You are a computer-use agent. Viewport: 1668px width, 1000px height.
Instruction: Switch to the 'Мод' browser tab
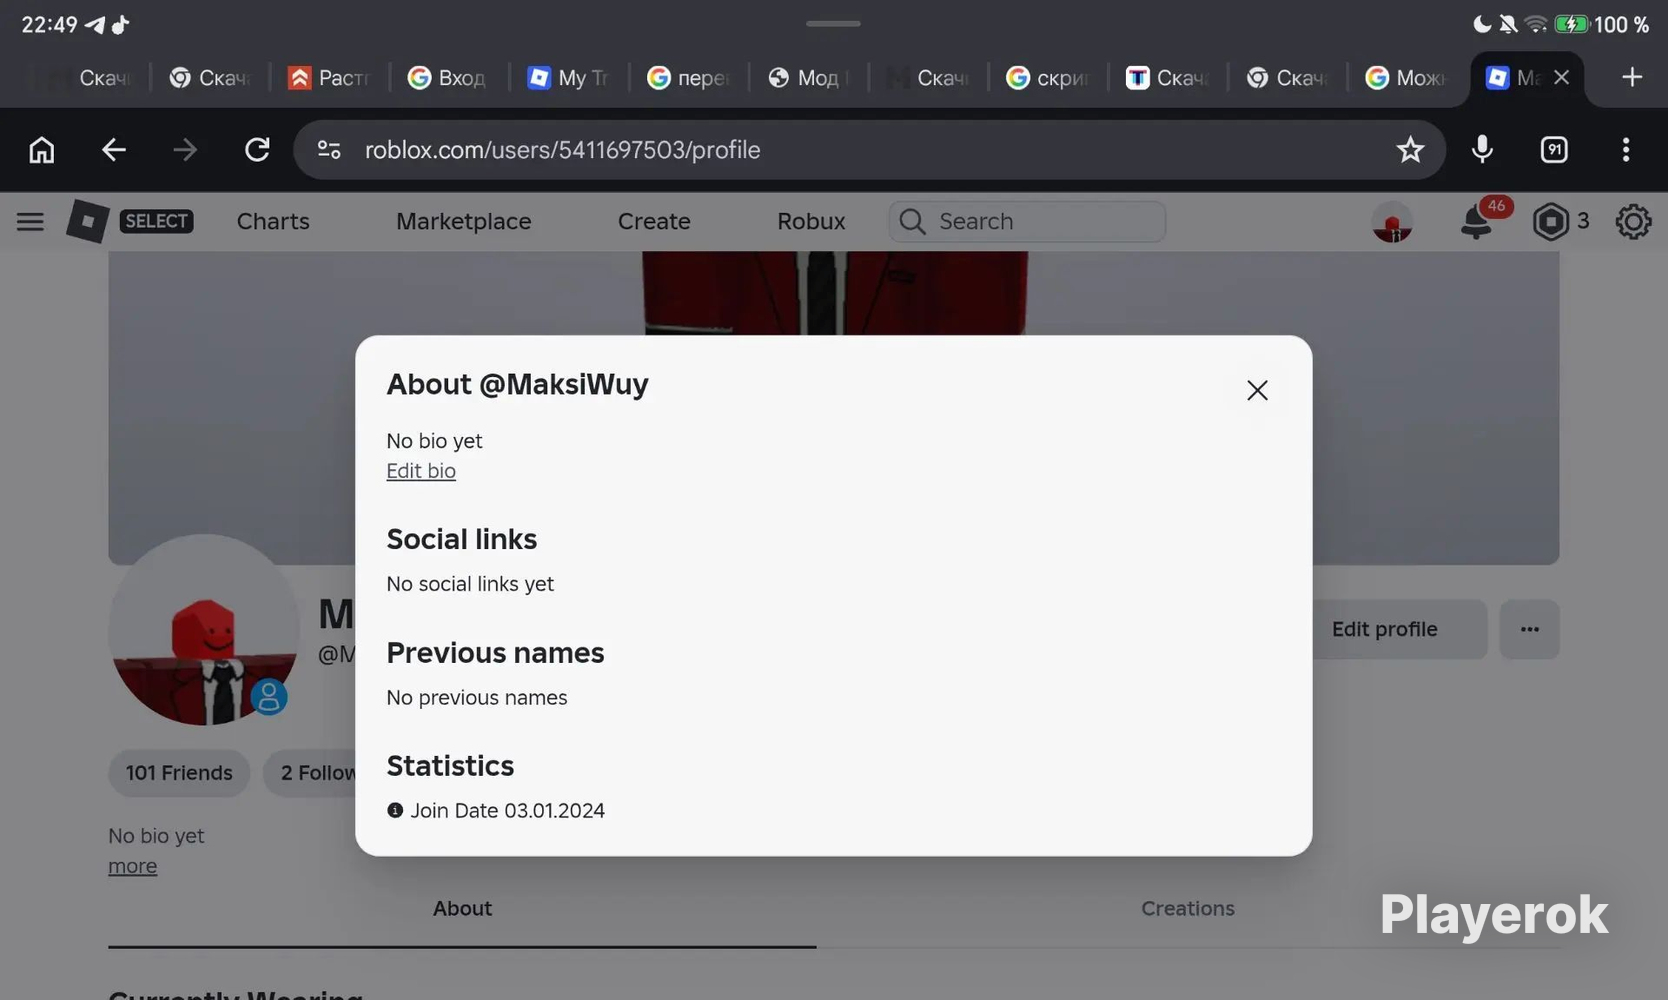tap(808, 77)
